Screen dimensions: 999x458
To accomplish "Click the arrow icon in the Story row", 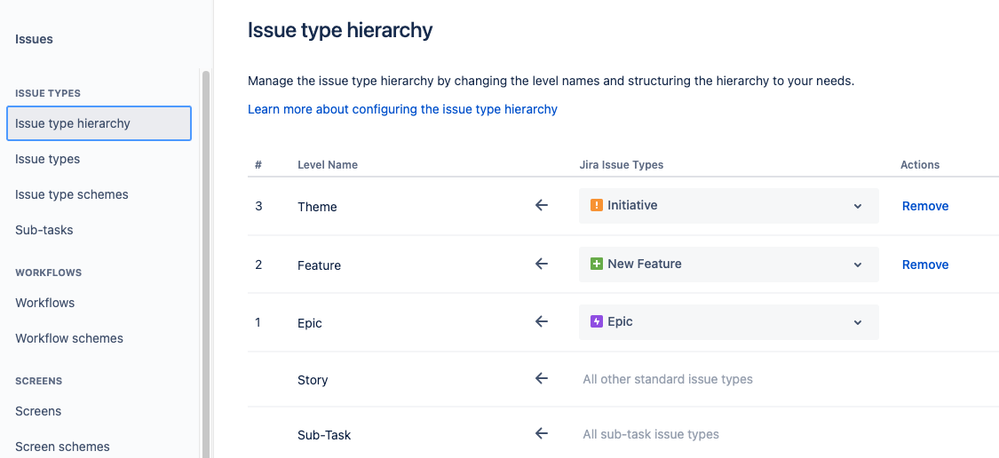I will point(542,379).
